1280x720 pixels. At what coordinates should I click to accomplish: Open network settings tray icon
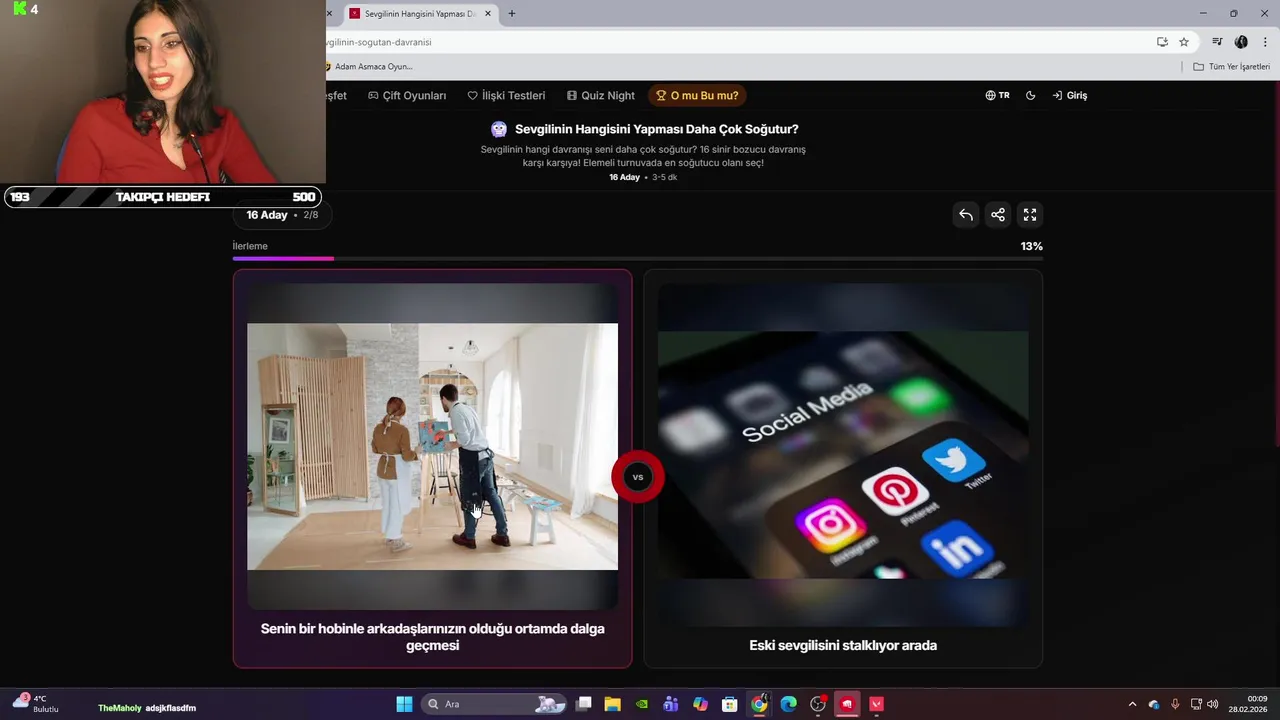(1196, 704)
